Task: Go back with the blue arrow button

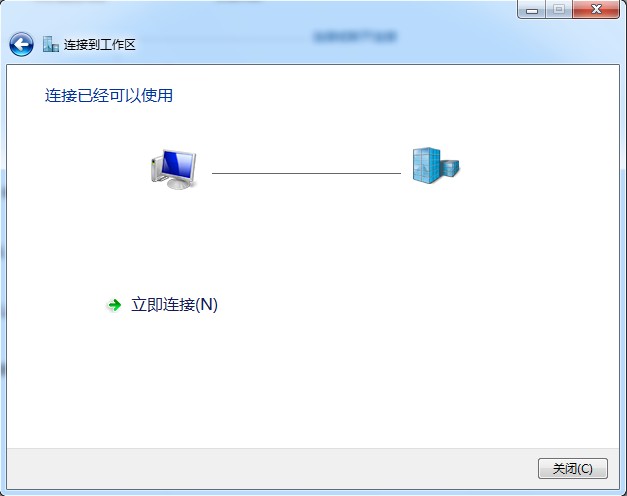Action: [21, 44]
